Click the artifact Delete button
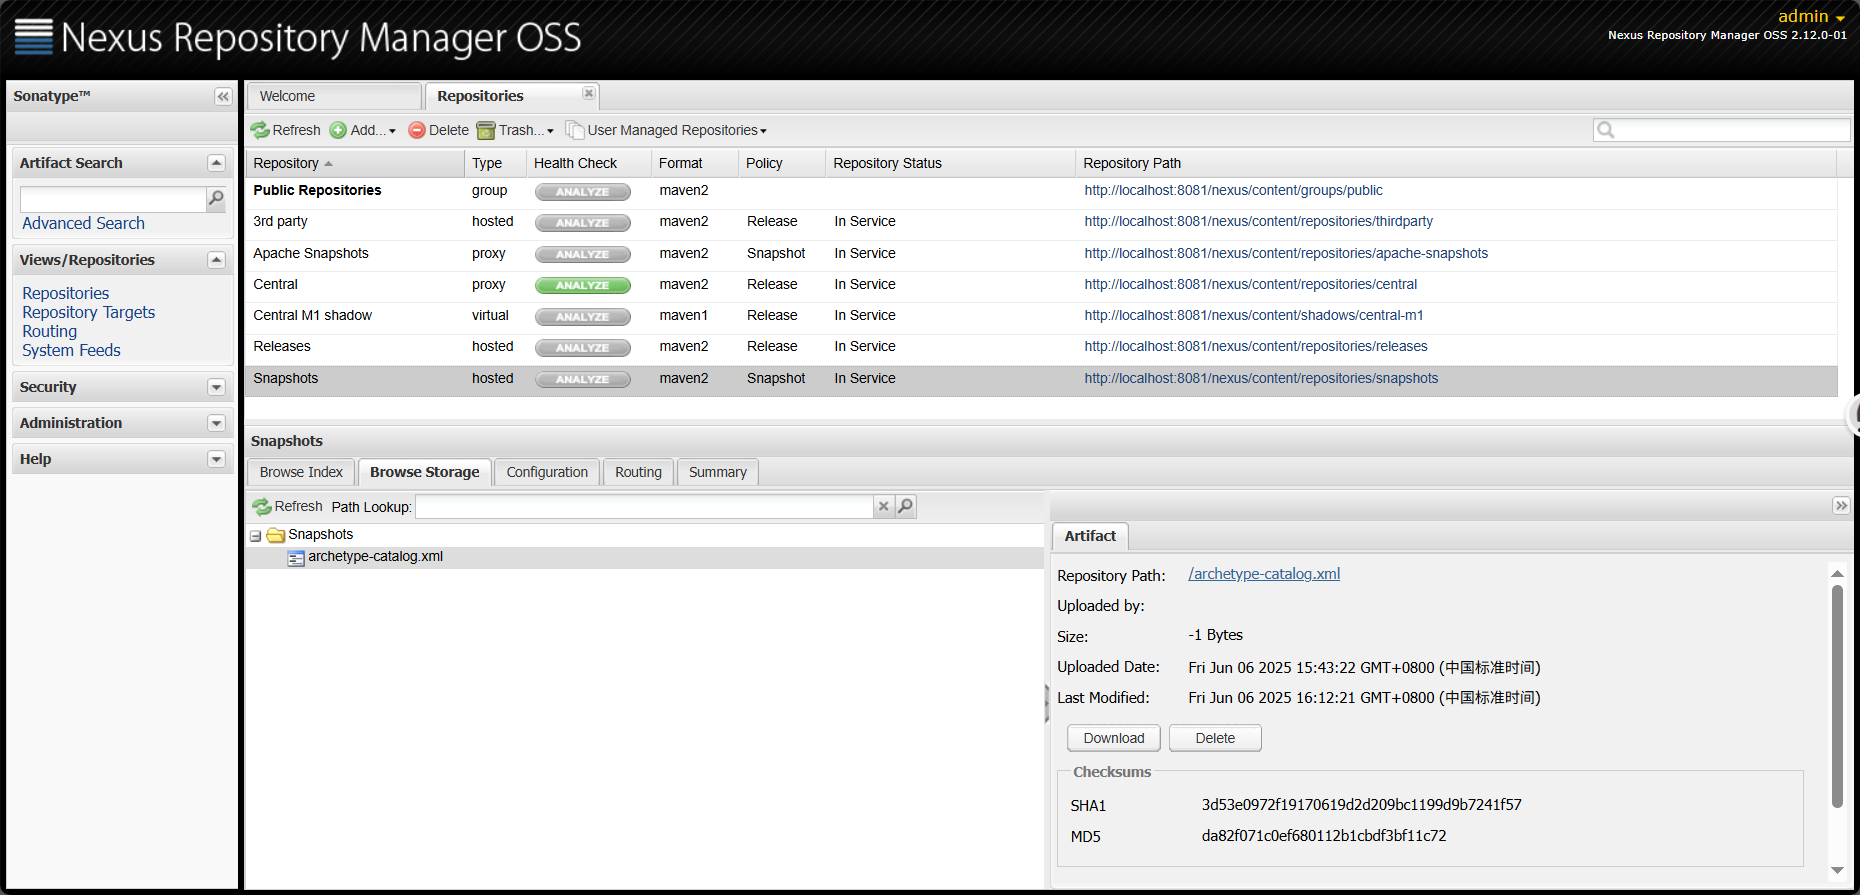 click(1215, 738)
